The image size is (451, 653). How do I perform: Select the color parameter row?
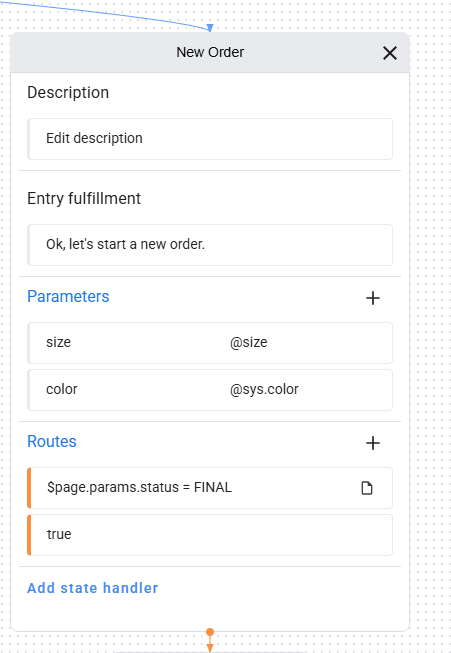point(210,390)
